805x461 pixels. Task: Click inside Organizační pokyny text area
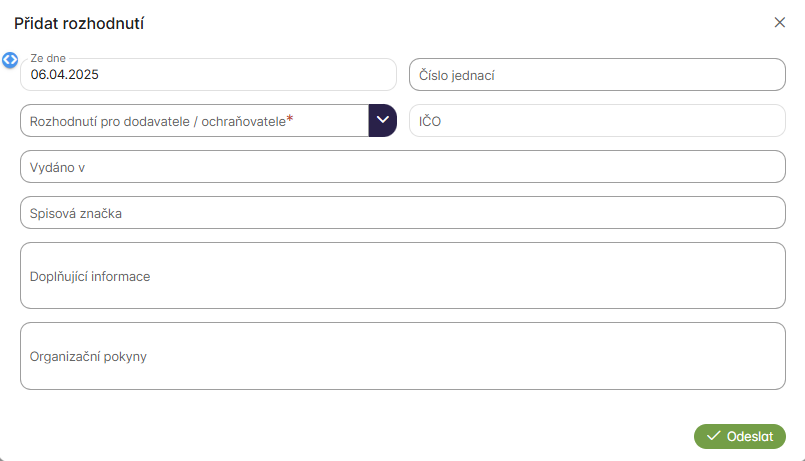tap(402, 356)
